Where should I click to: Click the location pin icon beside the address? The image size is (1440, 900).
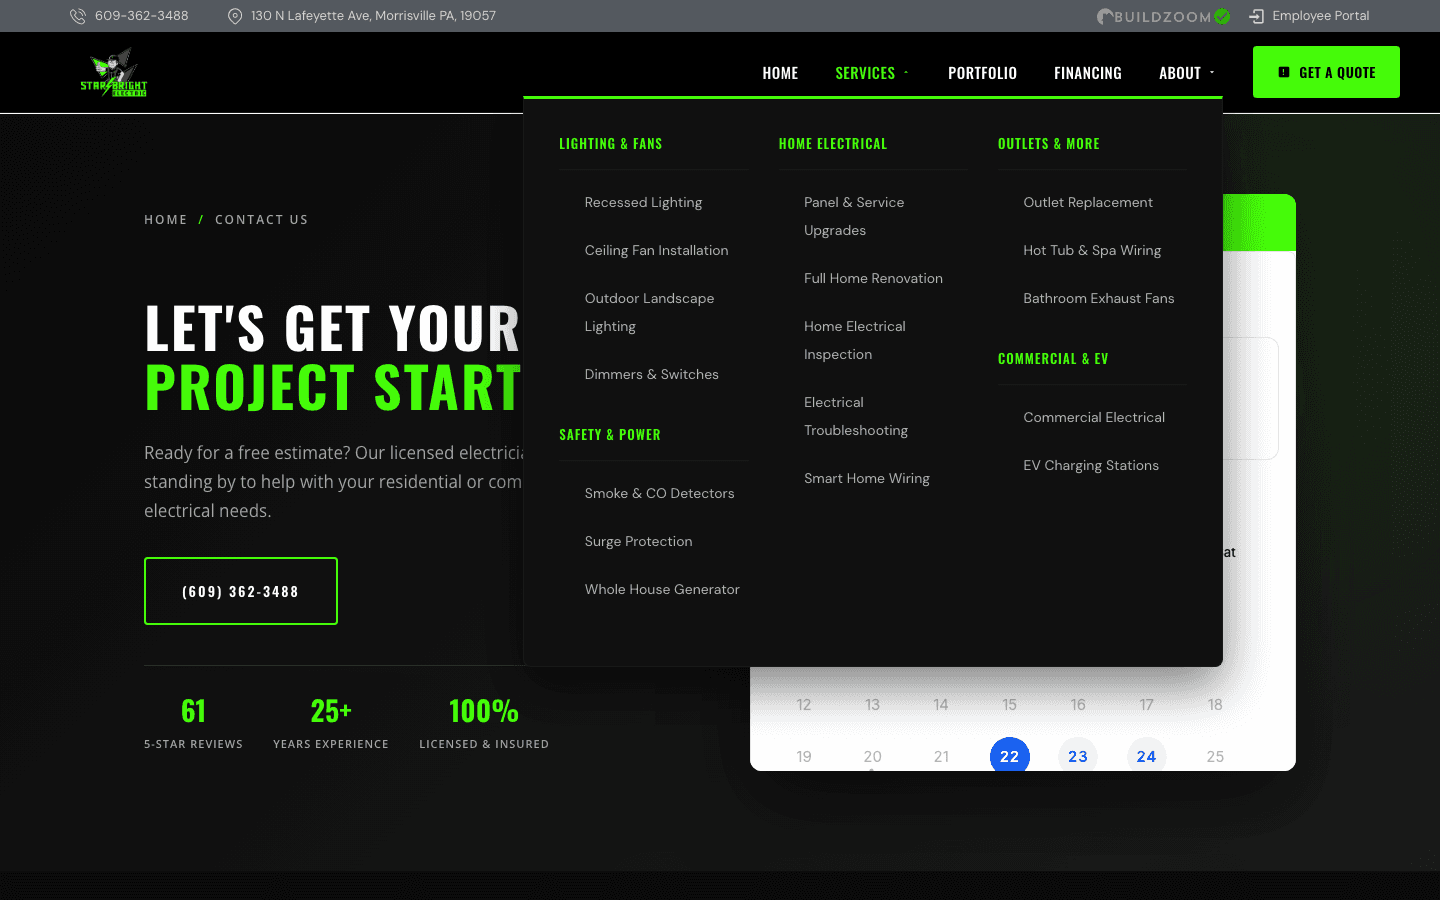coord(235,15)
